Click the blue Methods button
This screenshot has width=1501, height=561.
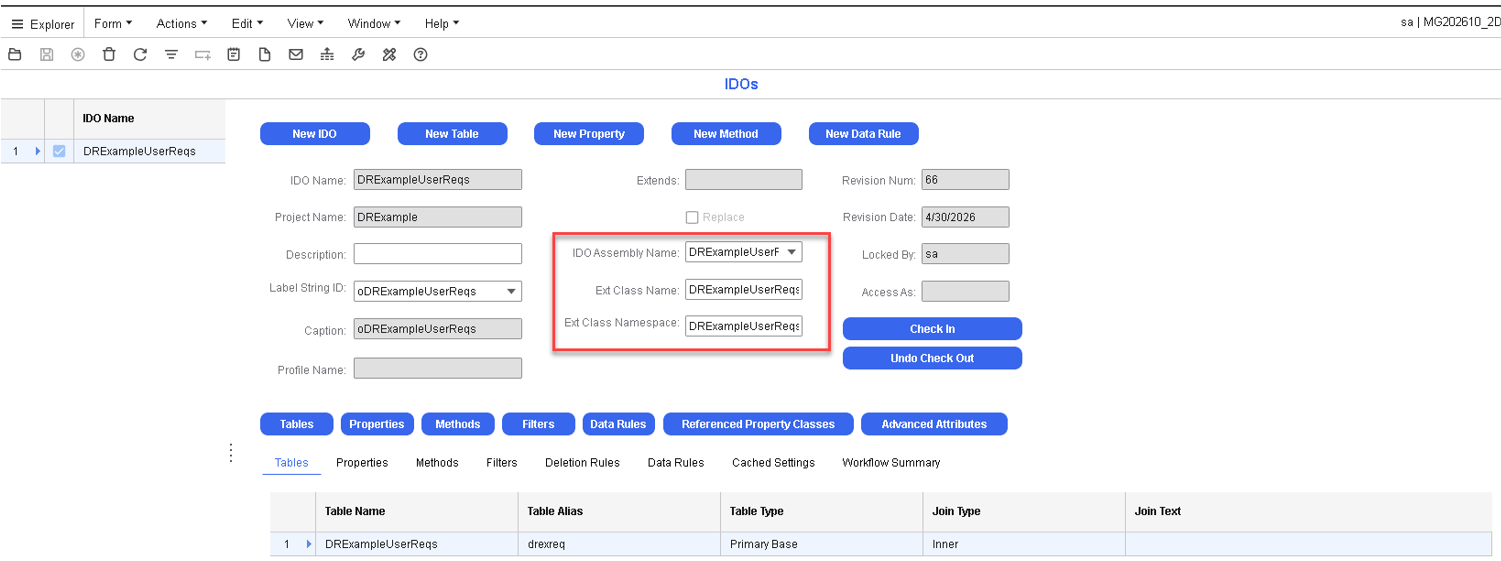click(x=458, y=424)
